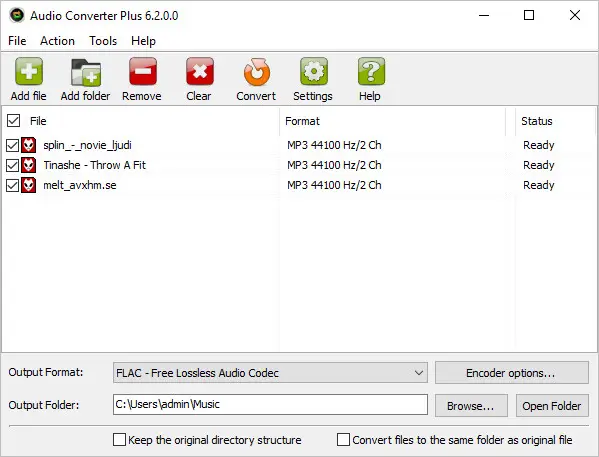Image resolution: width=599 pixels, height=457 pixels.
Task: Toggle the select-all checkbox in File header
Action: coord(13,121)
